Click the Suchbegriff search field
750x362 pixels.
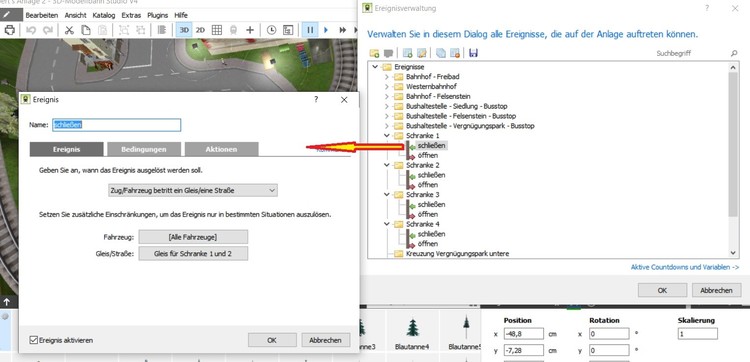click(x=691, y=54)
